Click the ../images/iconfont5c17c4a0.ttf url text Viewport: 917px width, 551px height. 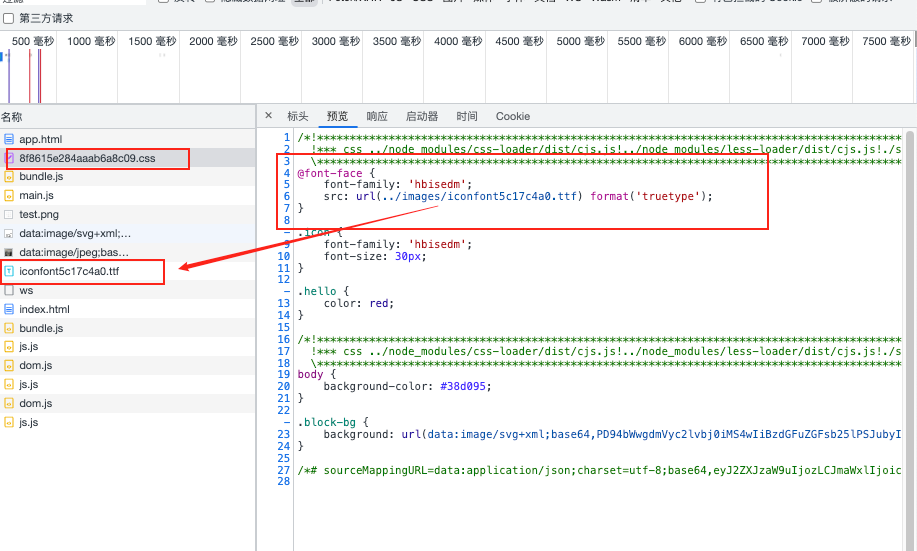click(478, 197)
